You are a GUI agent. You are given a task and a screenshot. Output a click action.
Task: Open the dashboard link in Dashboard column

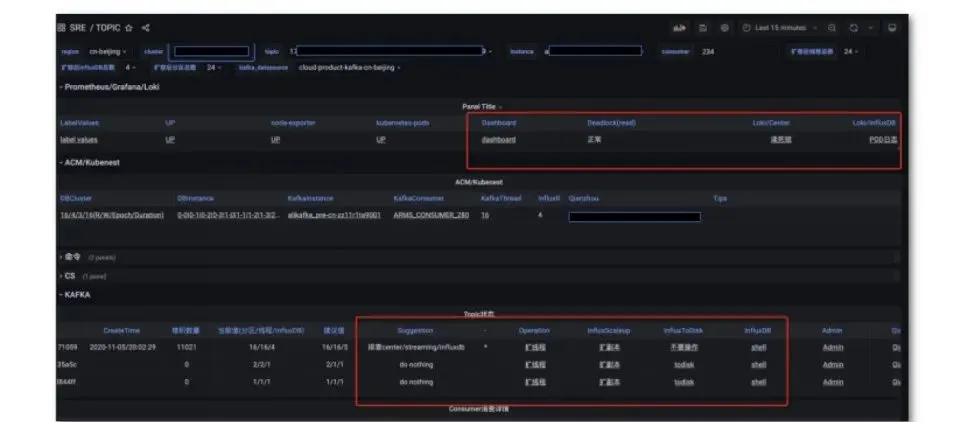[x=498, y=140]
